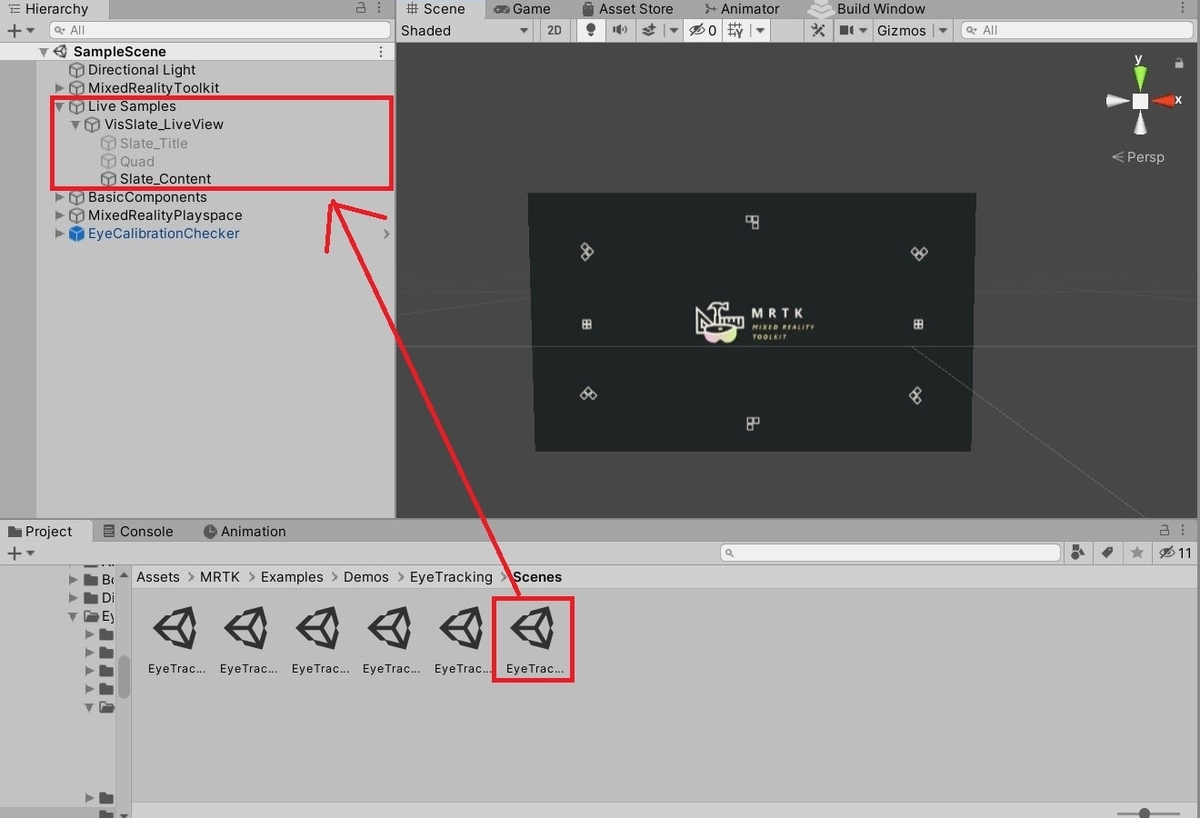Screen dimensions: 1200x818
Task: Switch to the Animator tab
Action: (x=740, y=9)
